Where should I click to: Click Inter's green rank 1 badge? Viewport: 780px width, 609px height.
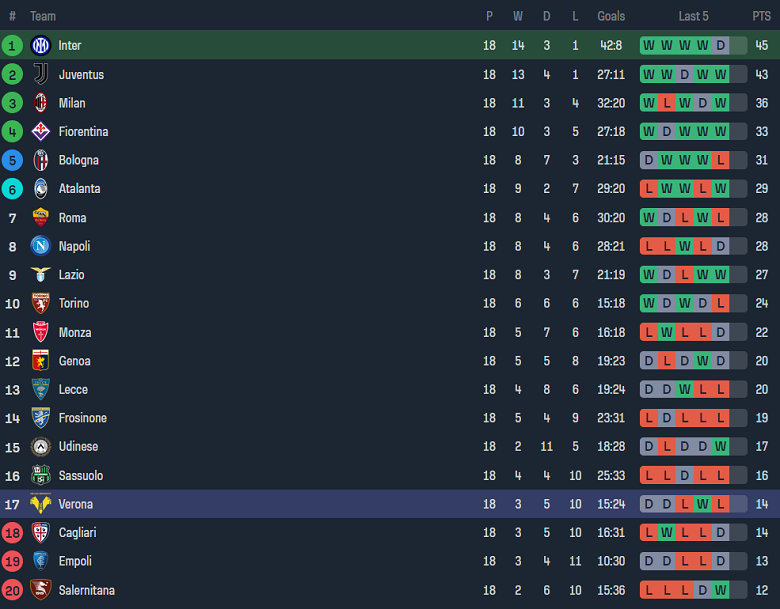pos(12,45)
